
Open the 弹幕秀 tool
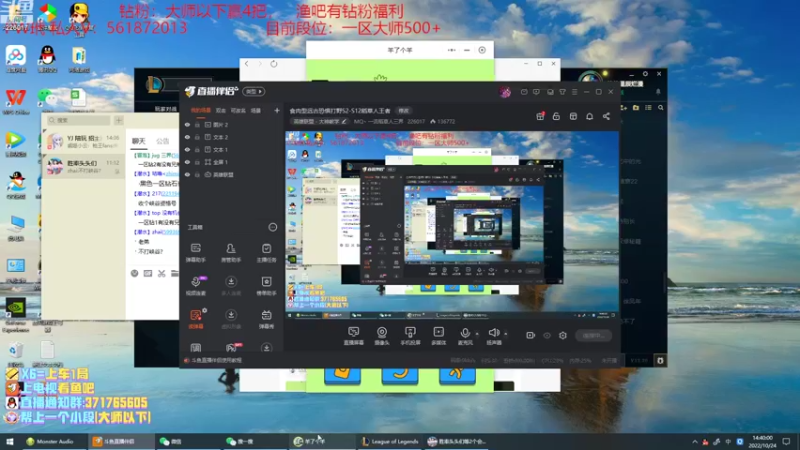pyautogui.click(x=266, y=319)
